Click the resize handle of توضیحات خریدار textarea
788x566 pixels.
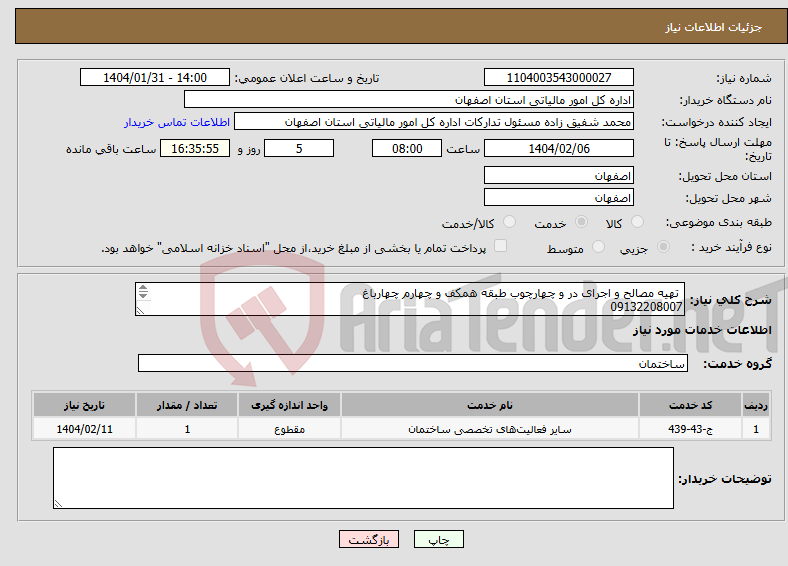pos(58,503)
